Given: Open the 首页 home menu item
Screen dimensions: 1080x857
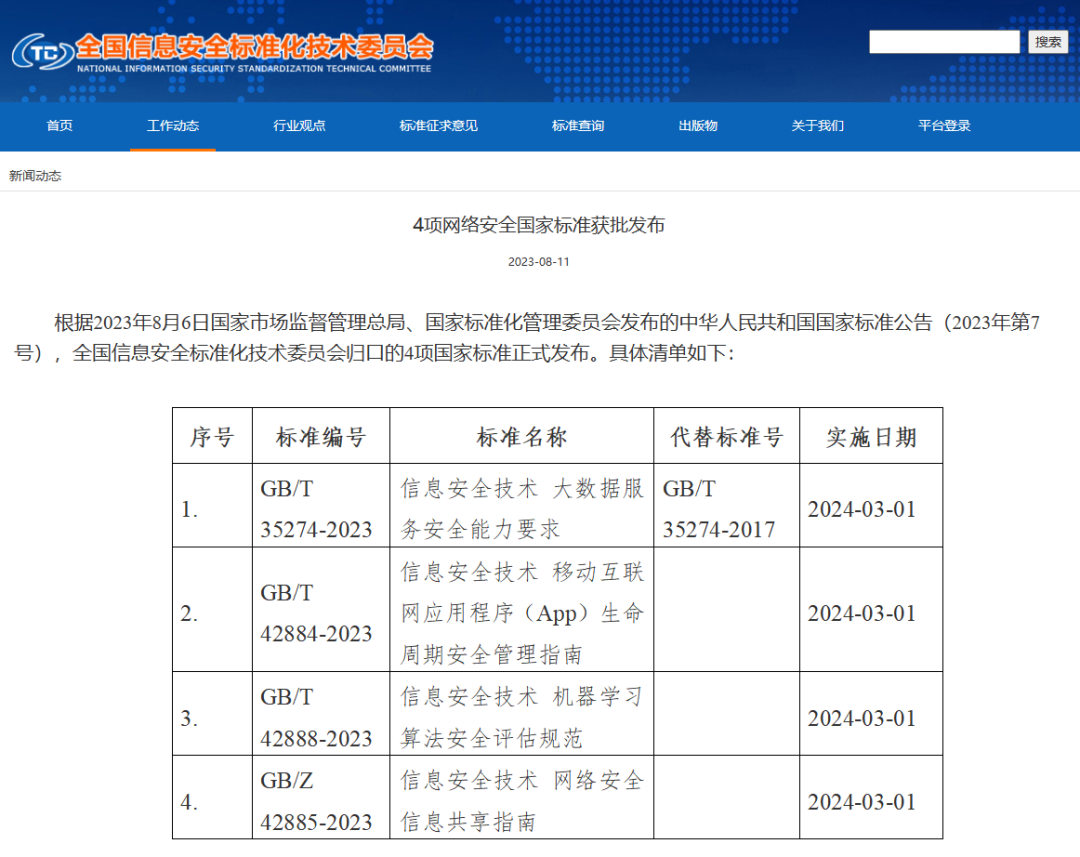Looking at the screenshot, I should point(59,126).
